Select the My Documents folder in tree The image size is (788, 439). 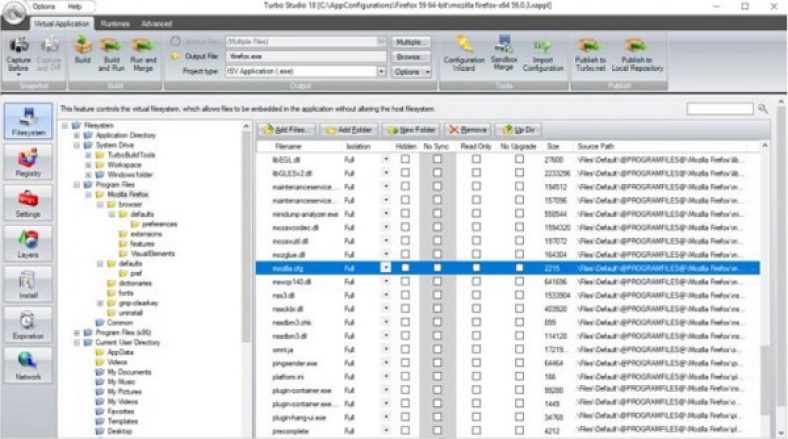click(x=129, y=372)
